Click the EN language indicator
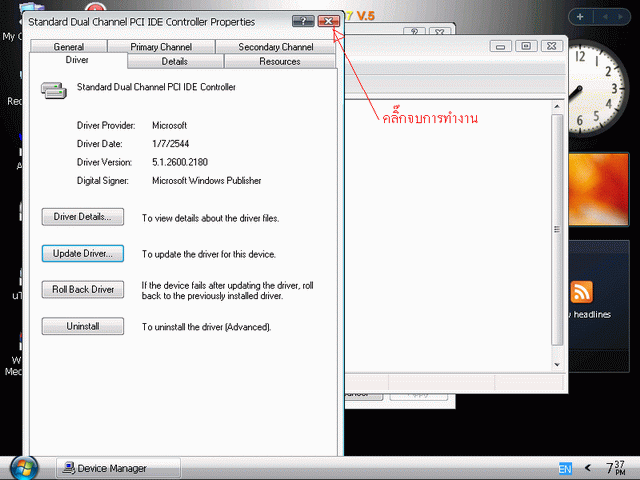Viewport: 640px width, 480px height. (565, 469)
